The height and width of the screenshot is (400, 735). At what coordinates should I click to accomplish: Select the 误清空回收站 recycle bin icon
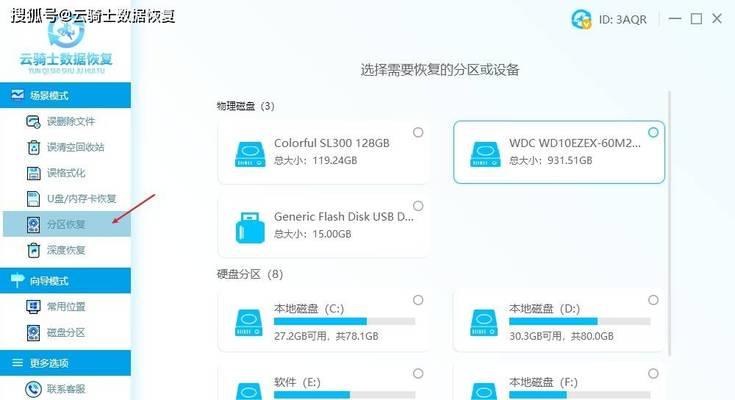(x=33, y=147)
